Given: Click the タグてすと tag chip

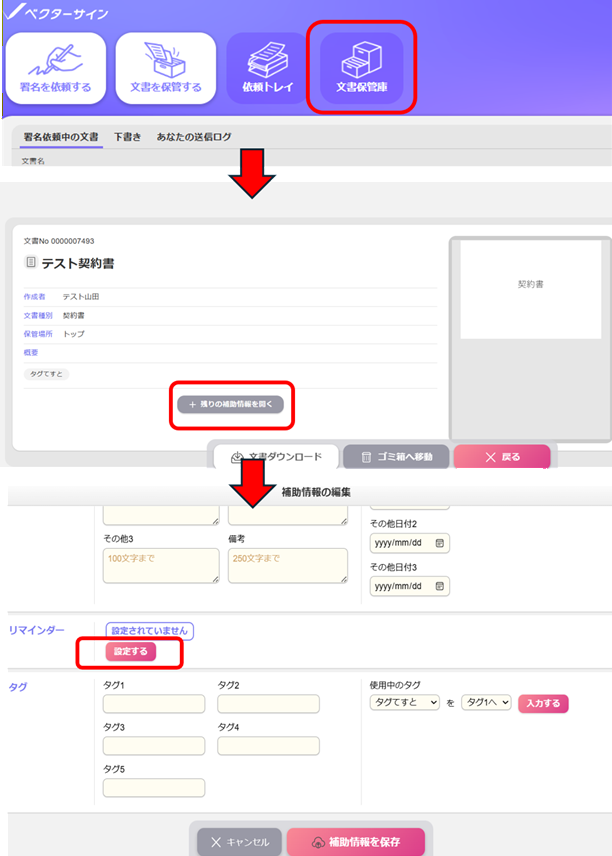Looking at the screenshot, I should click(x=46, y=374).
